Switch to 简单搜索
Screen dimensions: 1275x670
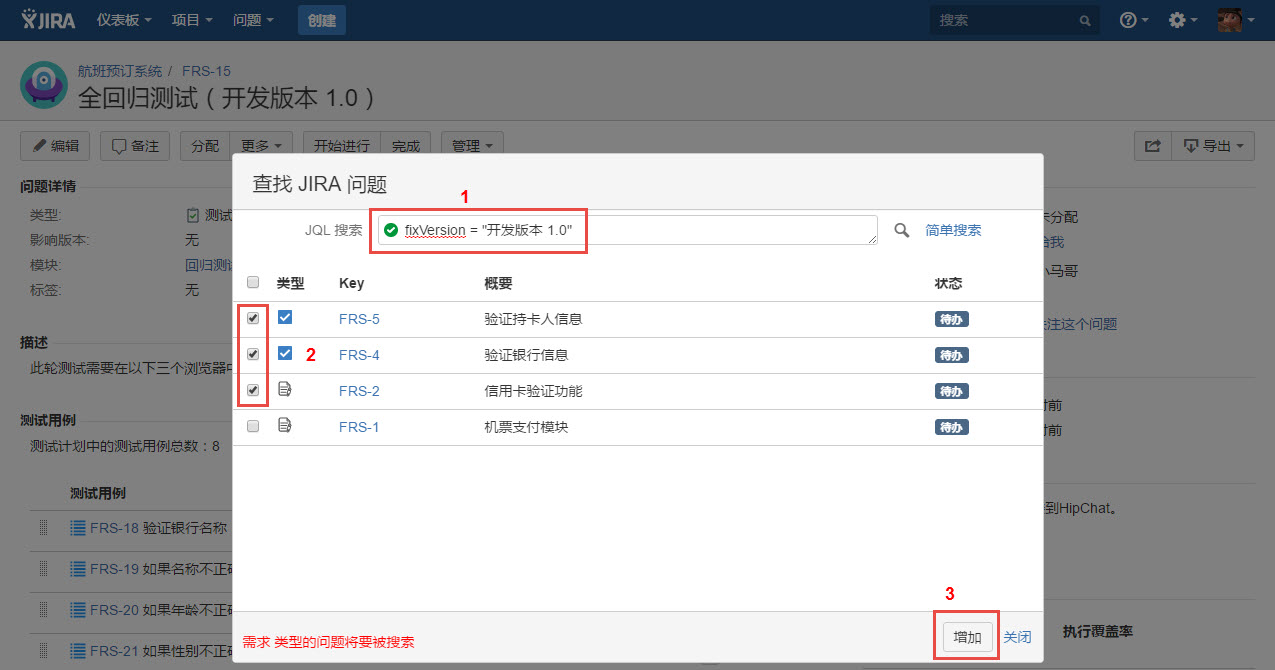tap(953, 230)
